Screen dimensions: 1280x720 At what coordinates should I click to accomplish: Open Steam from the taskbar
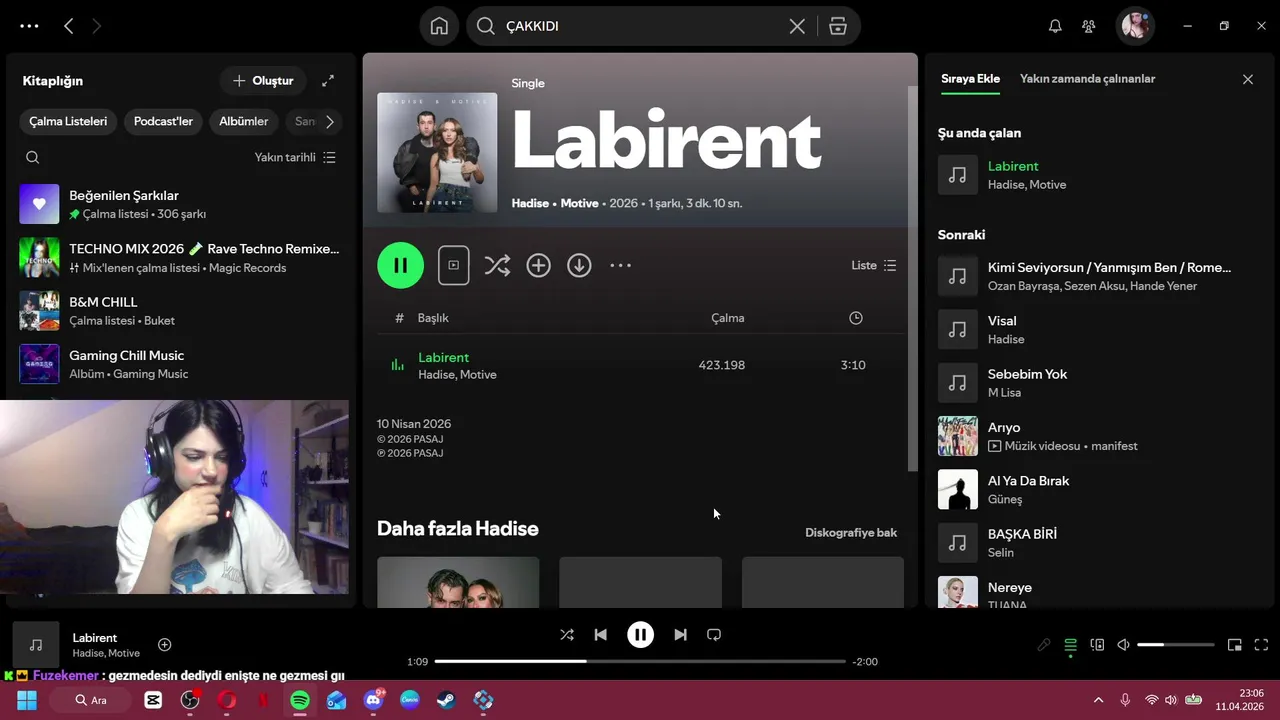446,700
